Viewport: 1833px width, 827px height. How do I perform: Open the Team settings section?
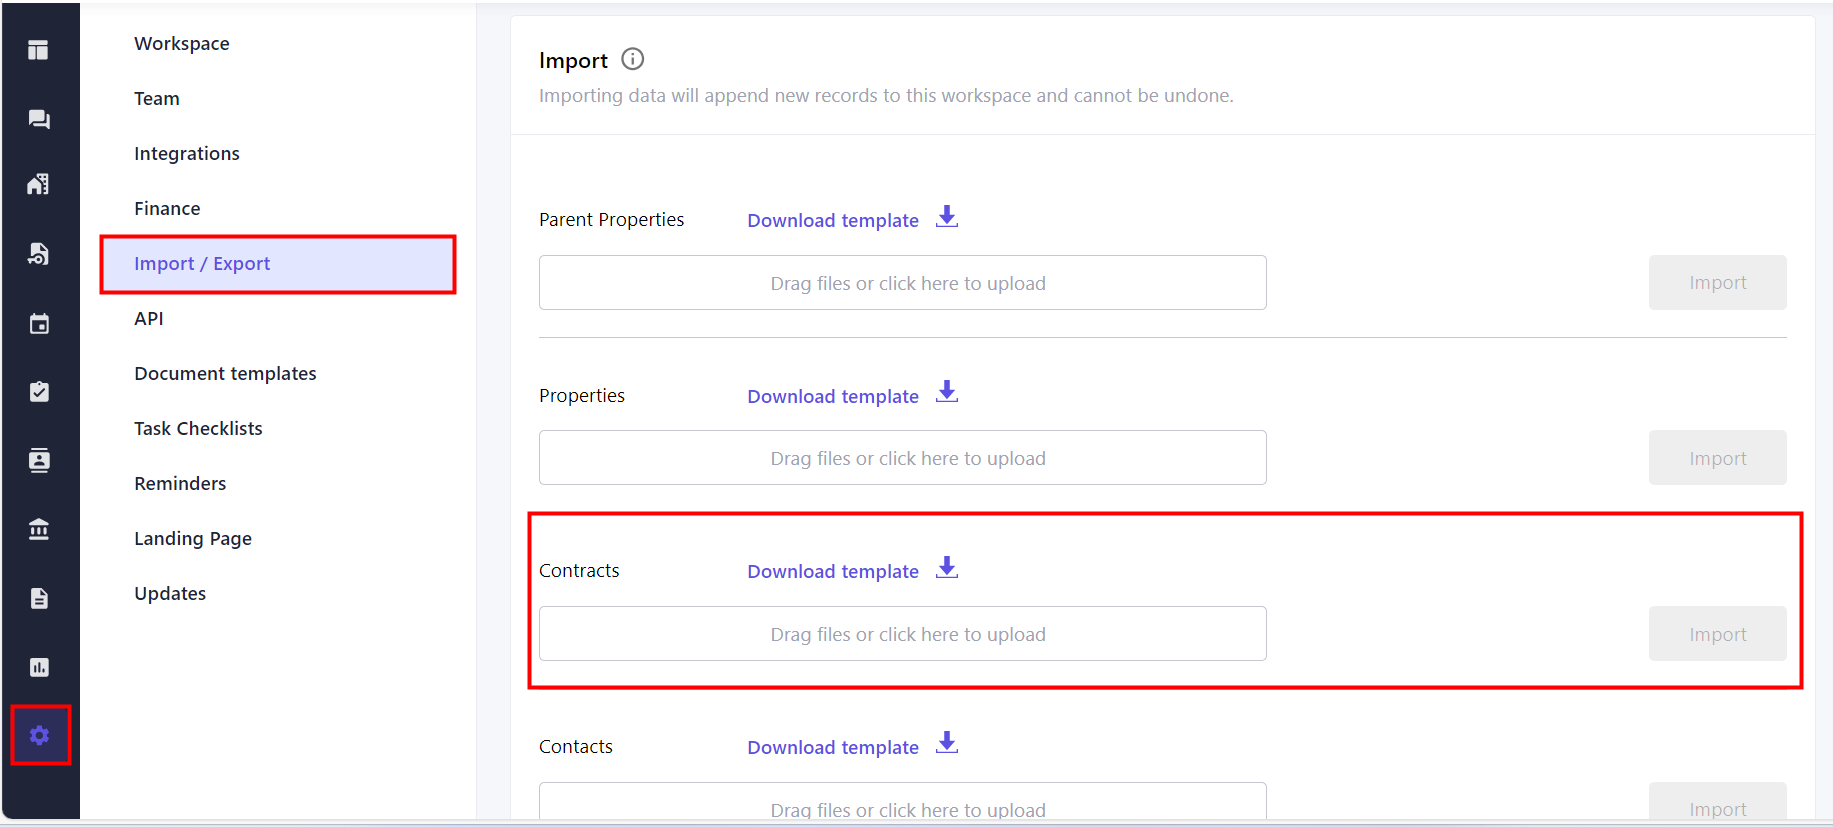tap(156, 98)
